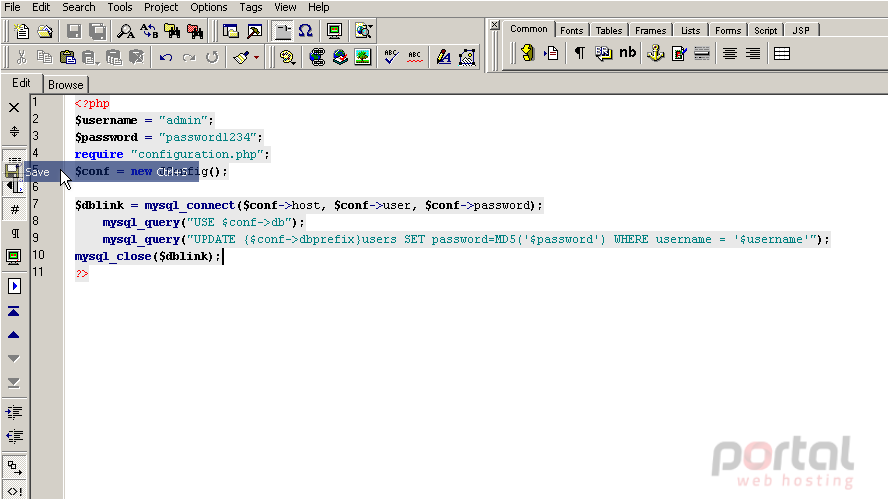Switch to the JSP quick bar tab

[801, 31]
